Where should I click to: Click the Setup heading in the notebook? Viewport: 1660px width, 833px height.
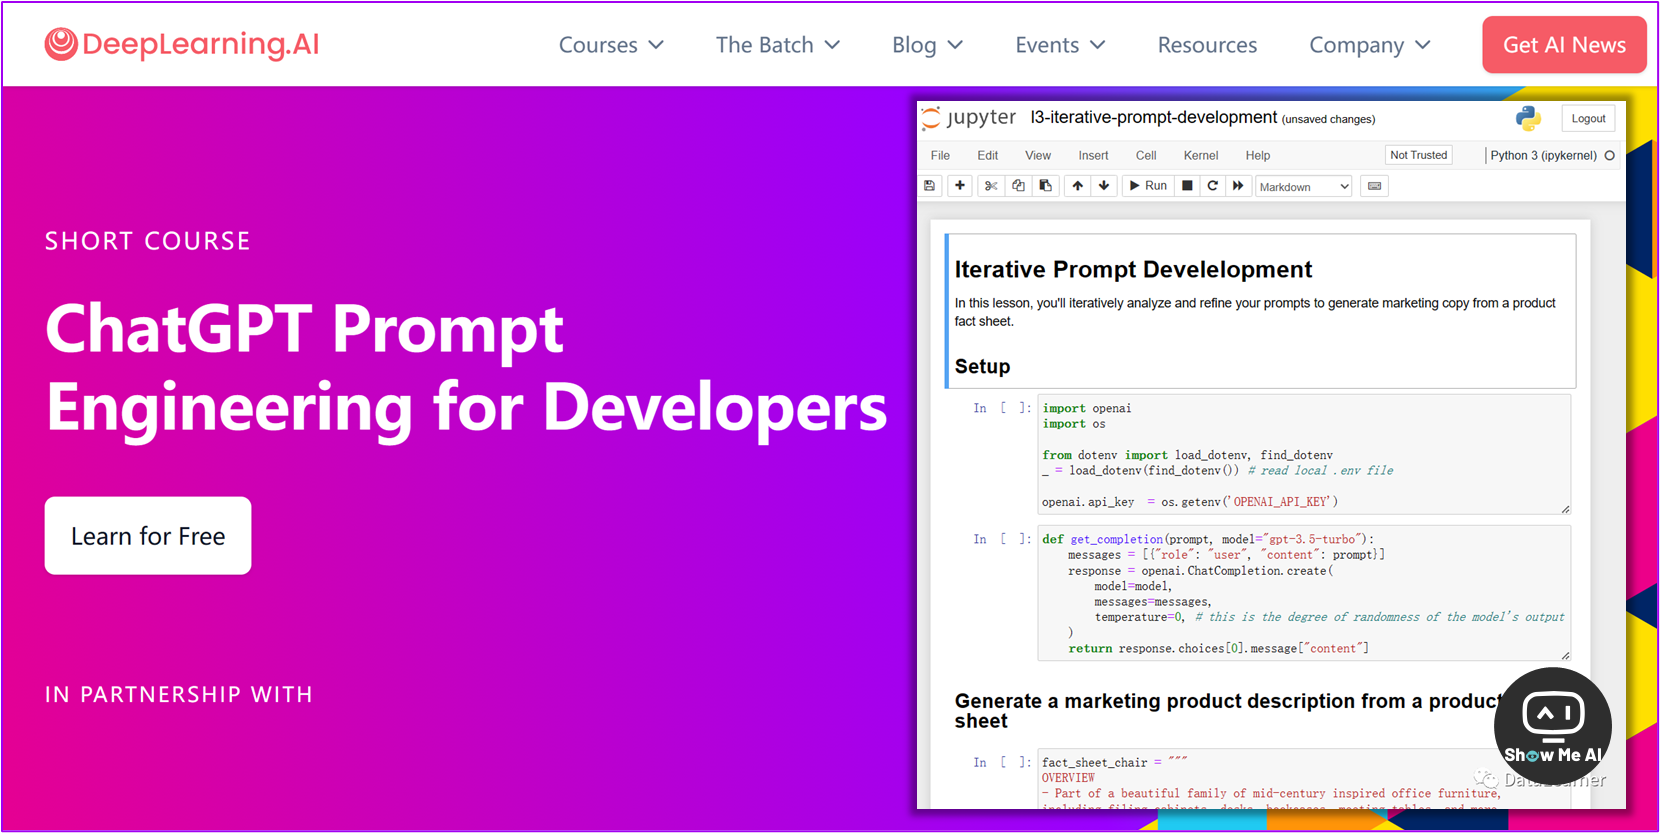coord(982,366)
